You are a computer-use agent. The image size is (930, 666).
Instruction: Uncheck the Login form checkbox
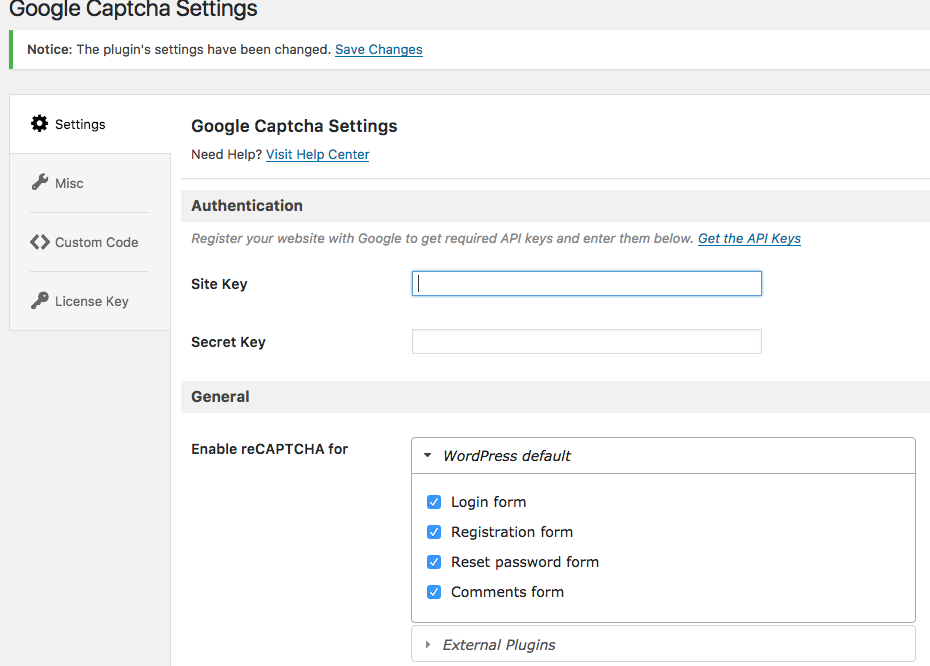(x=434, y=502)
